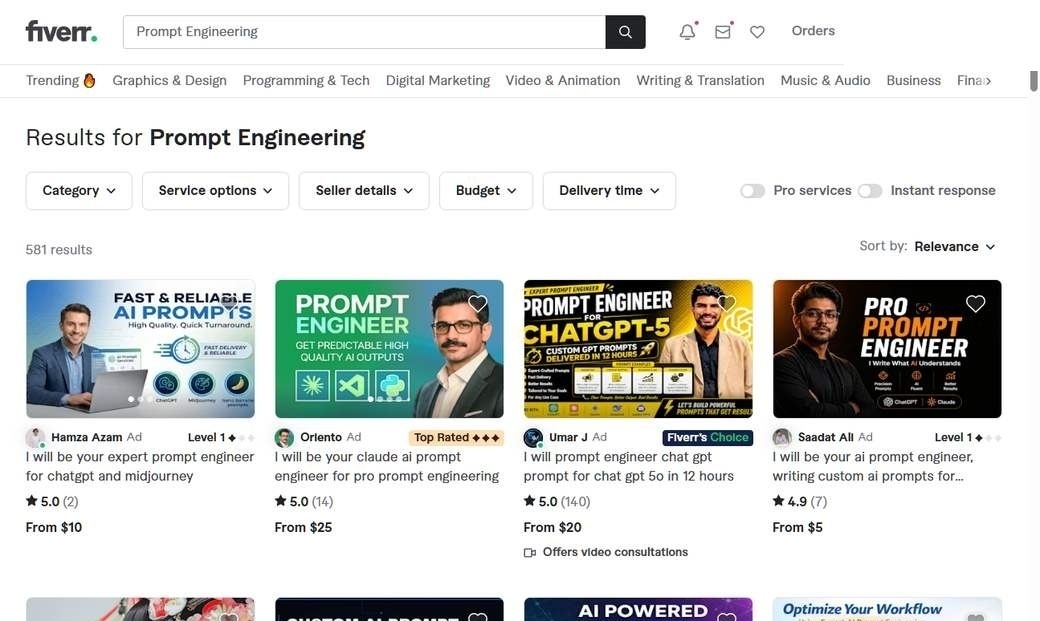The height and width of the screenshot is (621, 1040).
Task: Click the From $25 price
Action: tap(303, 527)
